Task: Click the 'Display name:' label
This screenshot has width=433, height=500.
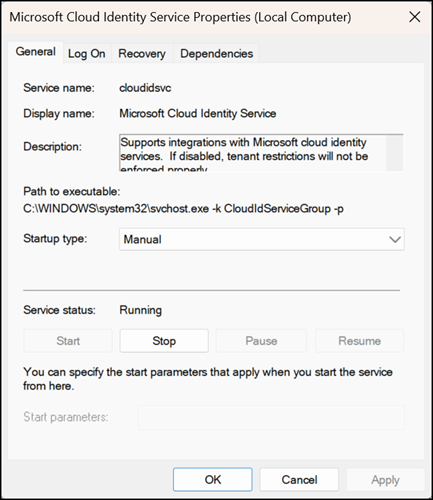Action: tap(59, 114)
